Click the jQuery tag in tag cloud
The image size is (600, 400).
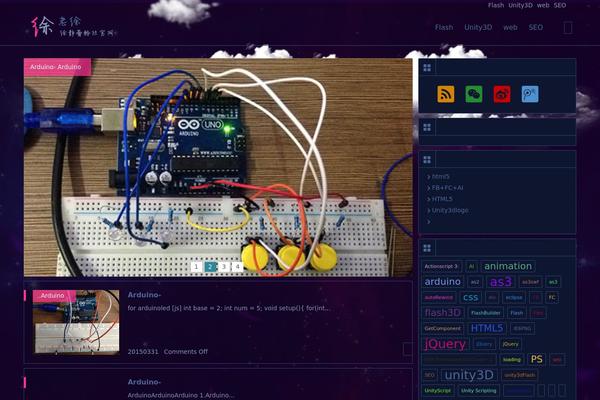pos(445,344)
